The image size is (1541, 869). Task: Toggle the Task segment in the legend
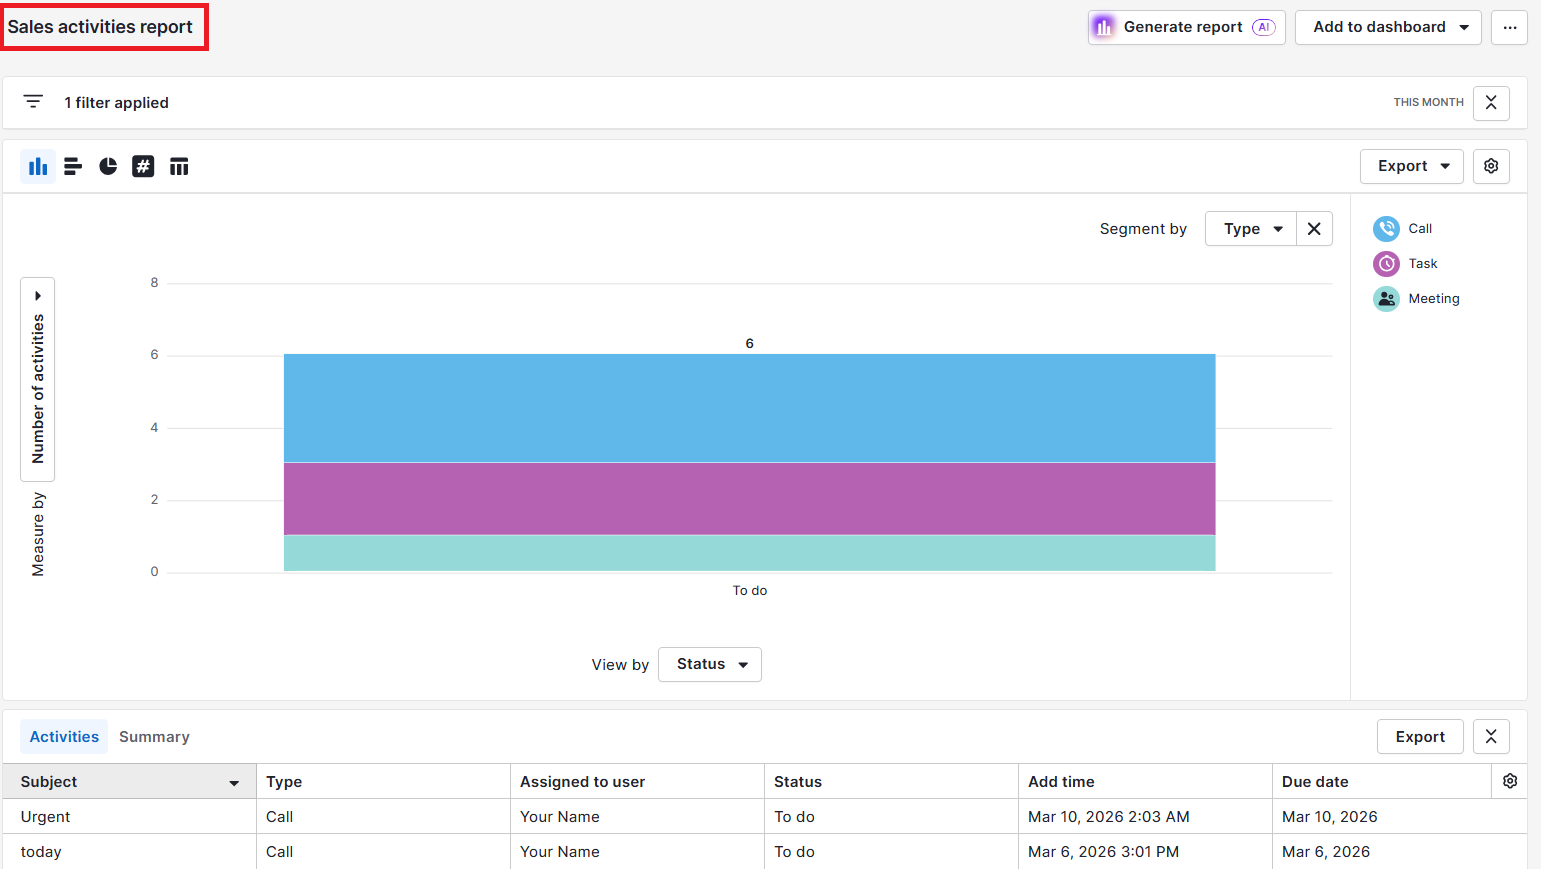pos(1408,263)
